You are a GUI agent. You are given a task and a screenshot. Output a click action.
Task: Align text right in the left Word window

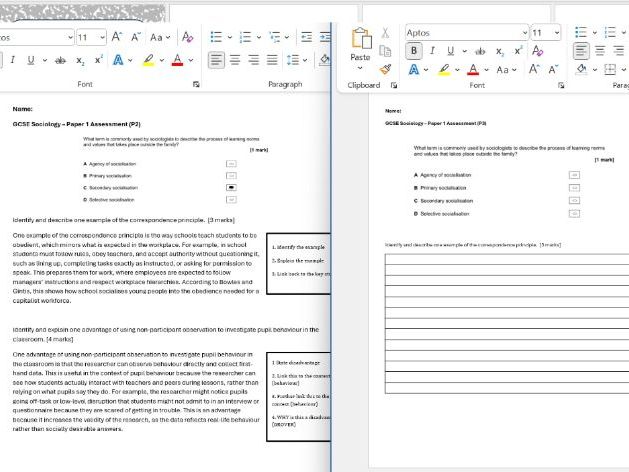[x=254, y=60]
